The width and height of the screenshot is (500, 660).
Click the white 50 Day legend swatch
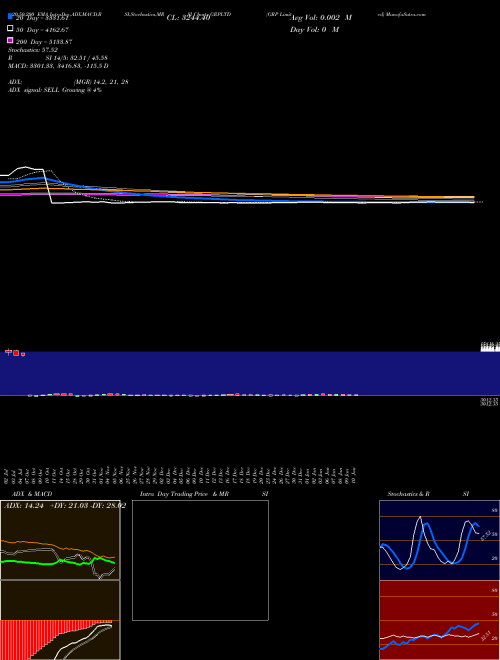(10, 29)
